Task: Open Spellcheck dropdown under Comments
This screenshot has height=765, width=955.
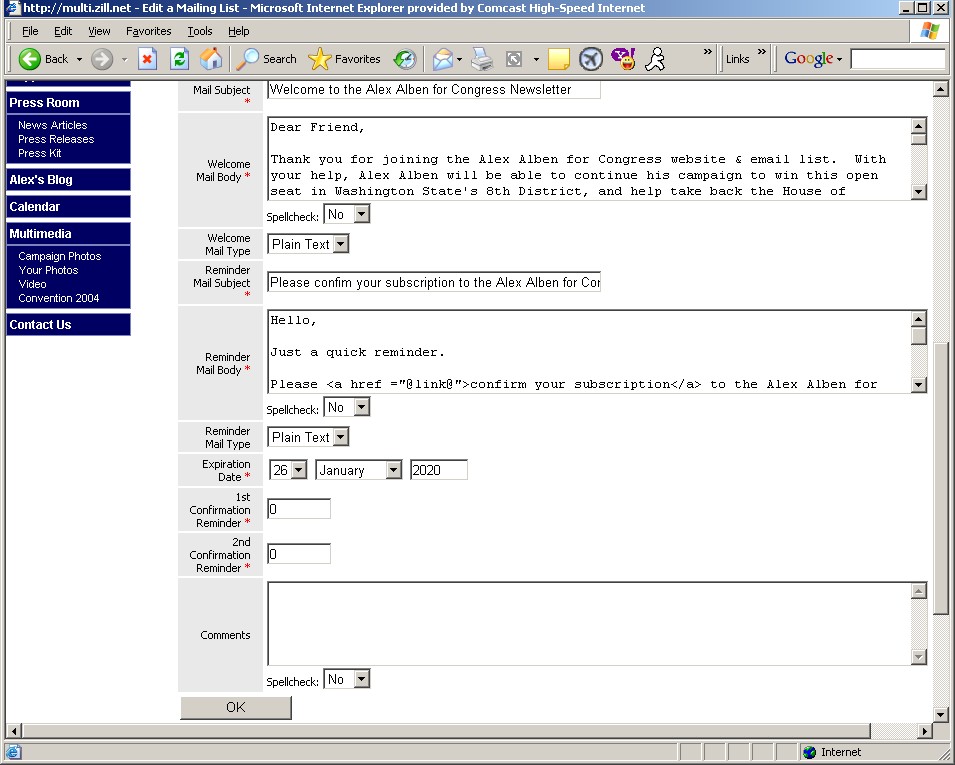Action: tap(360, 680)
